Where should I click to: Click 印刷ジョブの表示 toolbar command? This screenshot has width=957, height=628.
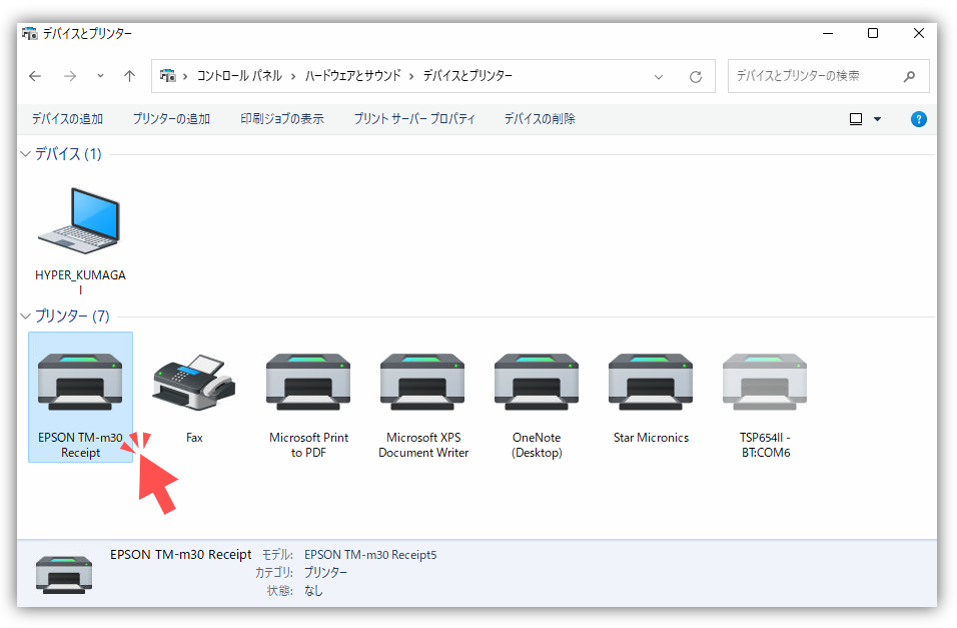point(282,119)
